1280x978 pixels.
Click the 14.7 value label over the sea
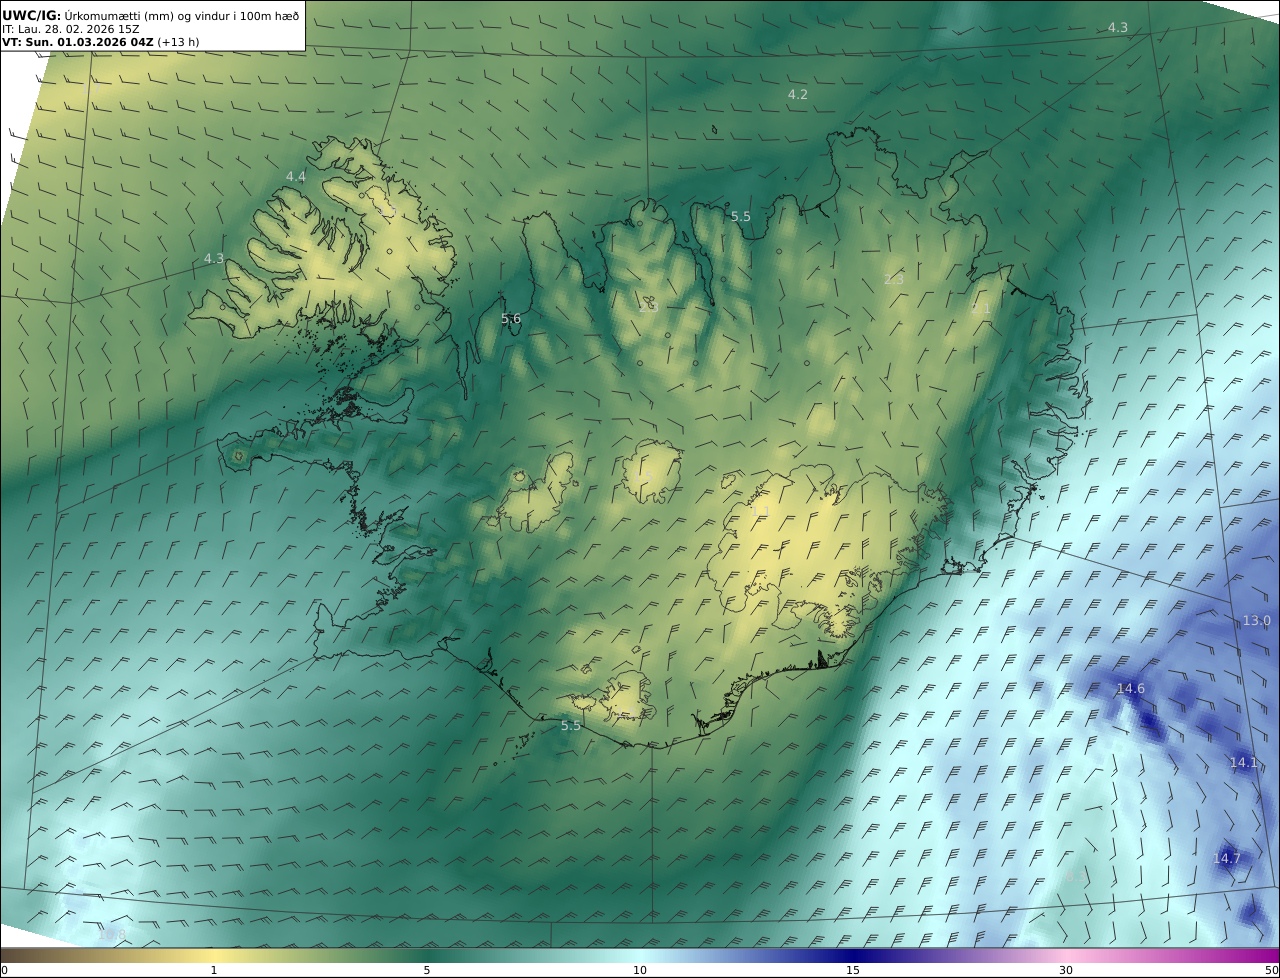tap(1226, 858)
